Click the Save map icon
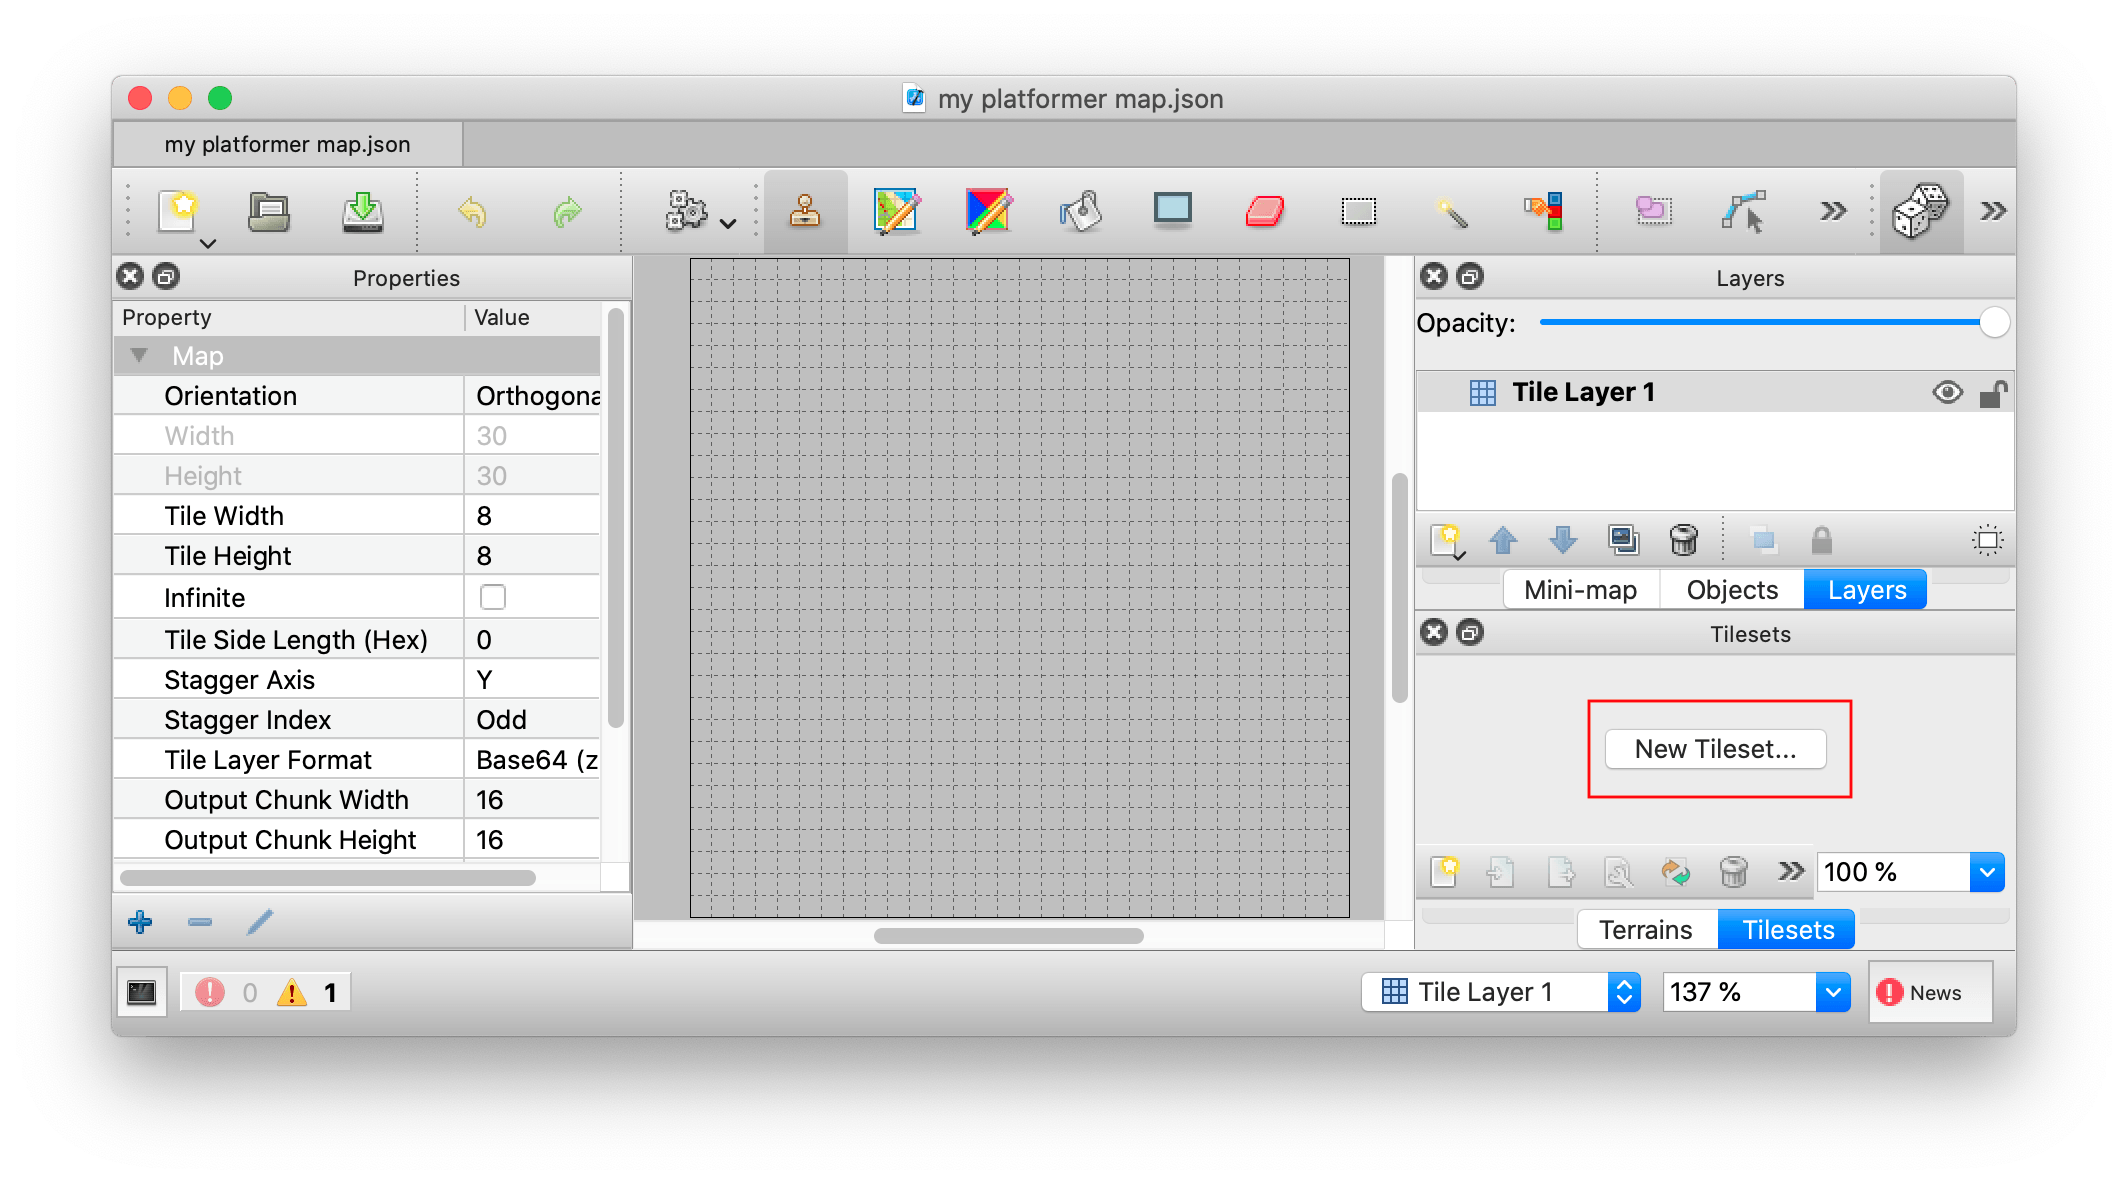This screenshot has height=1184, width=2128. pos(362,211)
